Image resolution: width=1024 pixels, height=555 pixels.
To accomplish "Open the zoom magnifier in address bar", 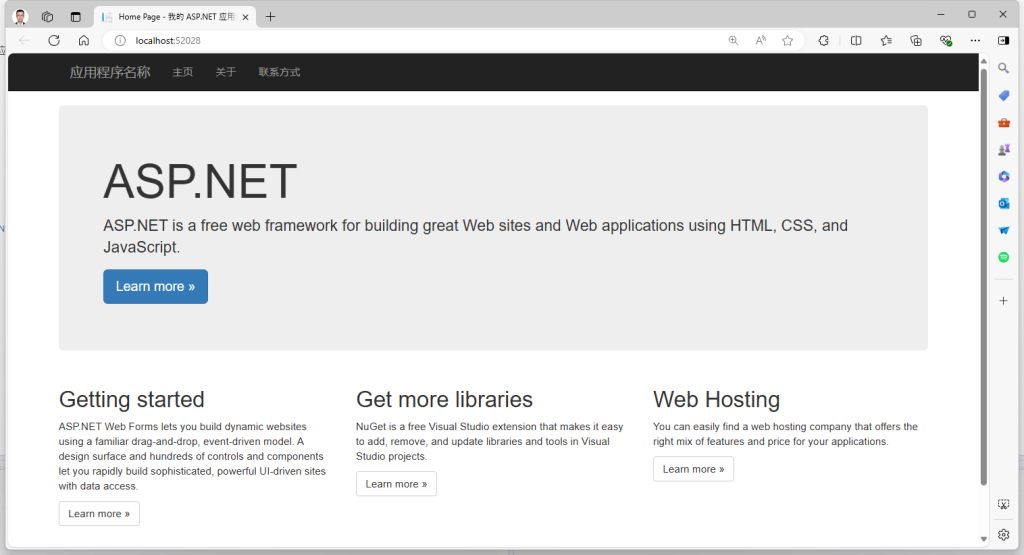I will tap(733, 41).
